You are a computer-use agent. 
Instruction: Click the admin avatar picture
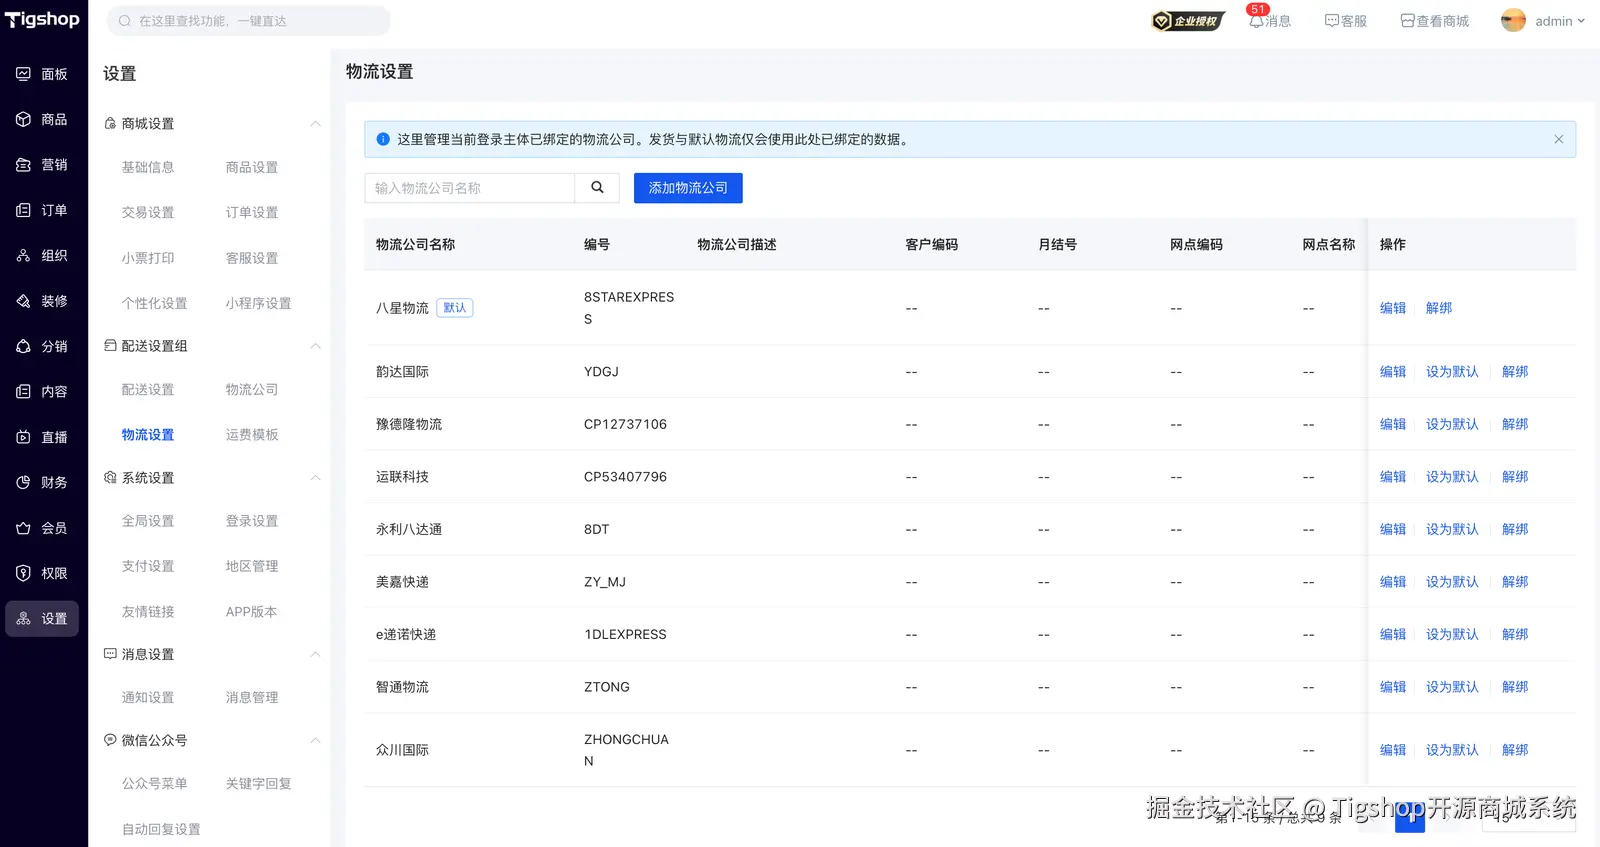1513,20
